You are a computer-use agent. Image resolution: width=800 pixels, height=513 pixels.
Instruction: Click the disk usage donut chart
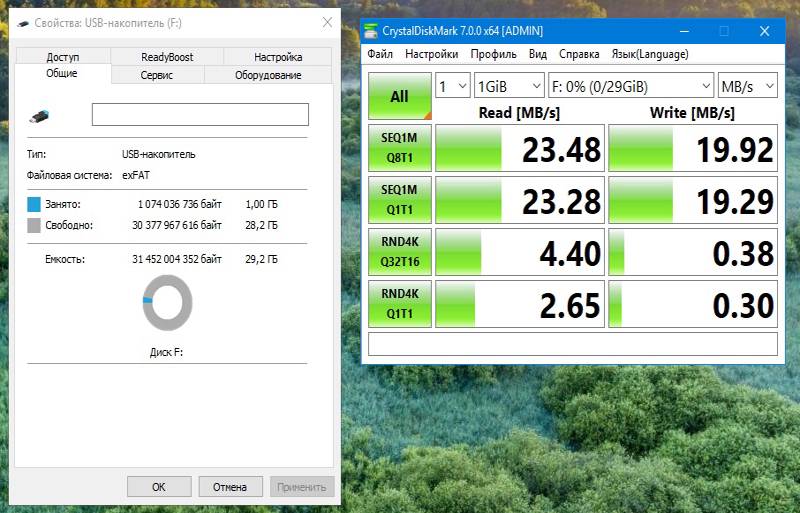point(167,304)
